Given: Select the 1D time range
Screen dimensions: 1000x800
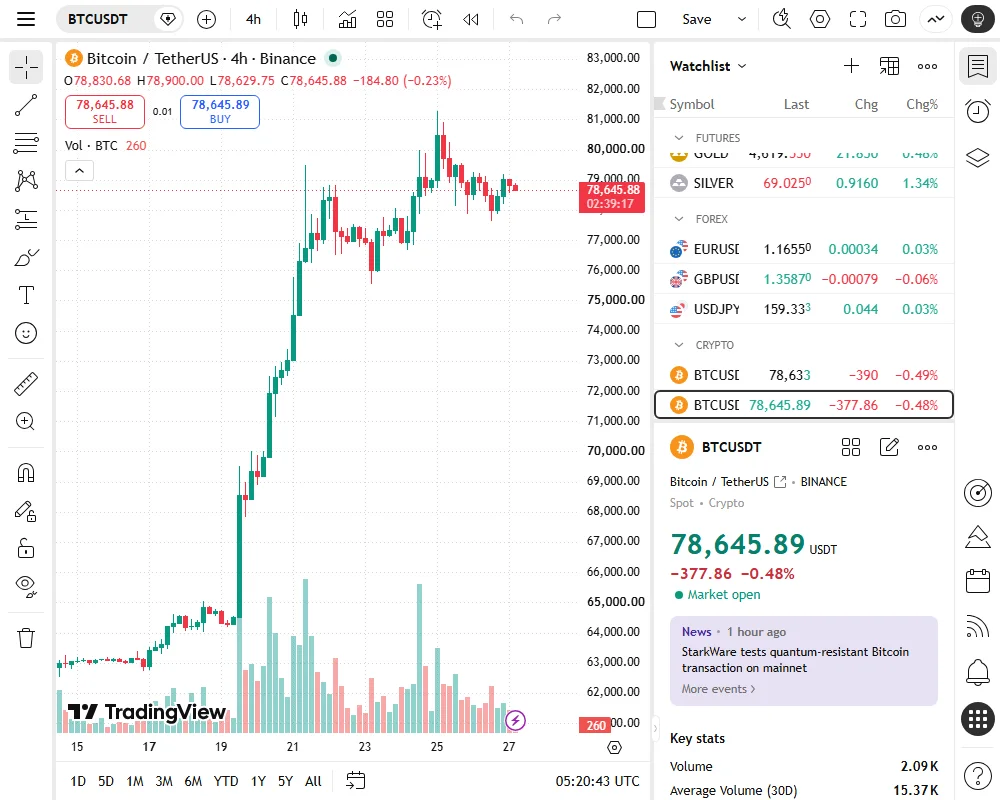Looking at the screenshot, I should (x=78, y=781).
